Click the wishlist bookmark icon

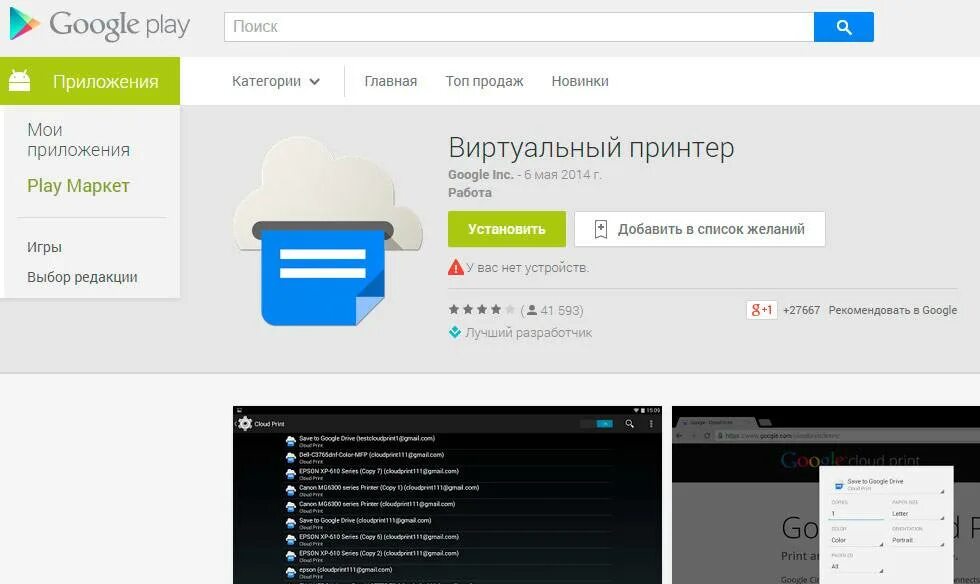pos(601,229)
